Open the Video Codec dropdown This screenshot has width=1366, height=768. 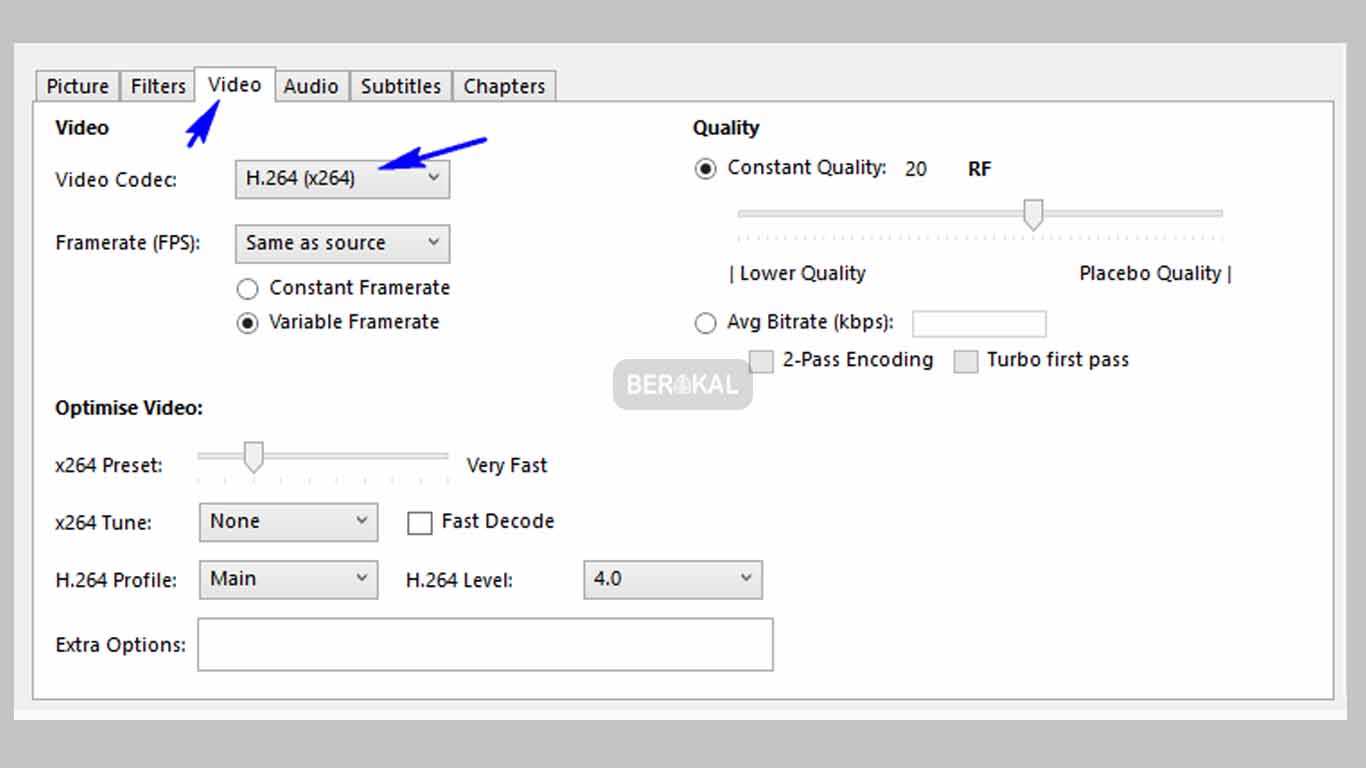[x=341, y=178]
